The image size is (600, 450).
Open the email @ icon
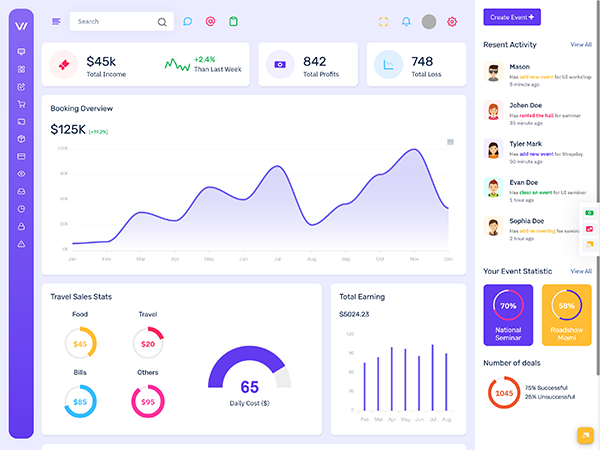click(x=210, y=21)
